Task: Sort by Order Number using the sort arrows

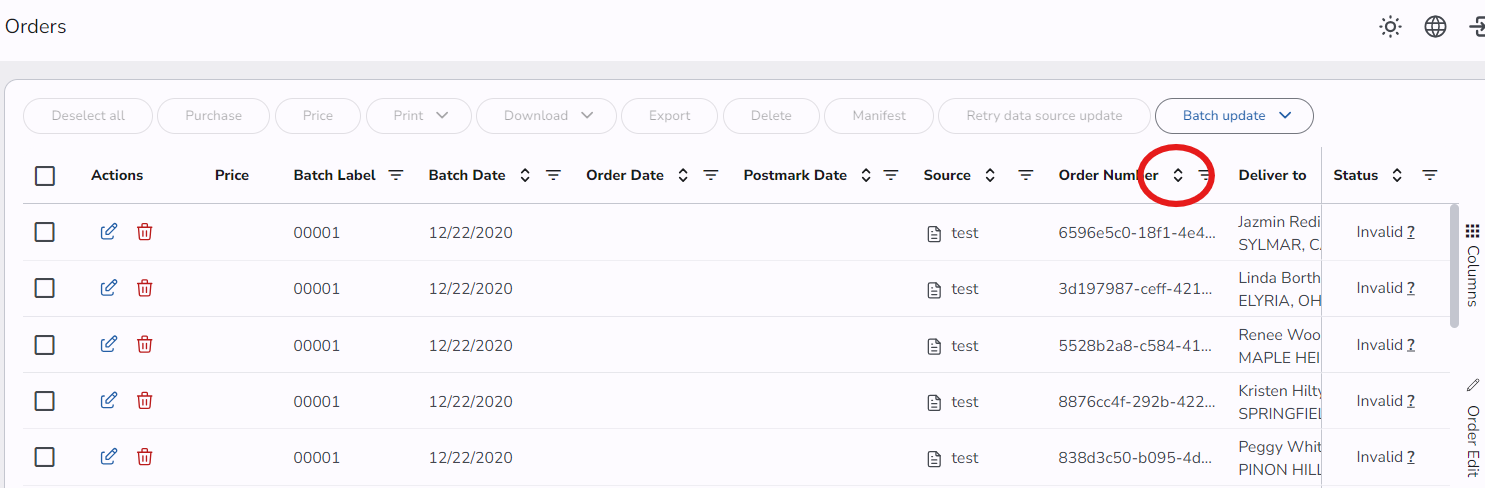Action: (1178, 175)
